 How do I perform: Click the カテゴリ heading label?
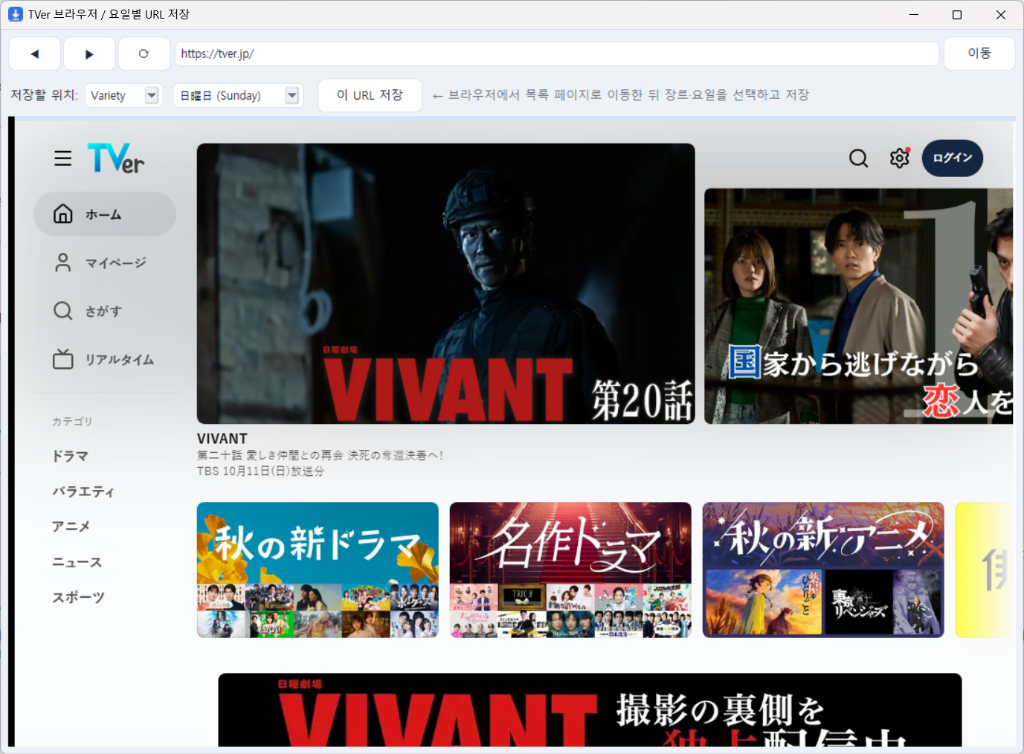pyautogui.click(x=72, y=422)
